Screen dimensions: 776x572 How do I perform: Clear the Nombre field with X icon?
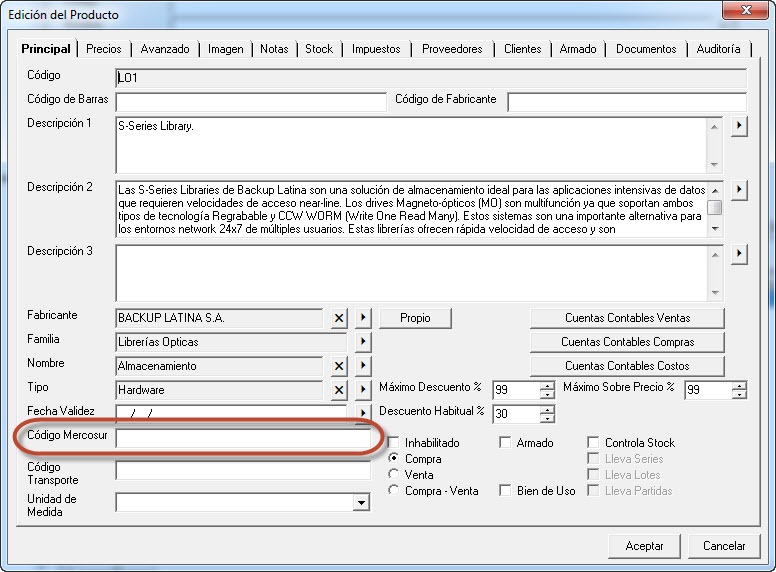pyautogui.click(x=339, y=366)
